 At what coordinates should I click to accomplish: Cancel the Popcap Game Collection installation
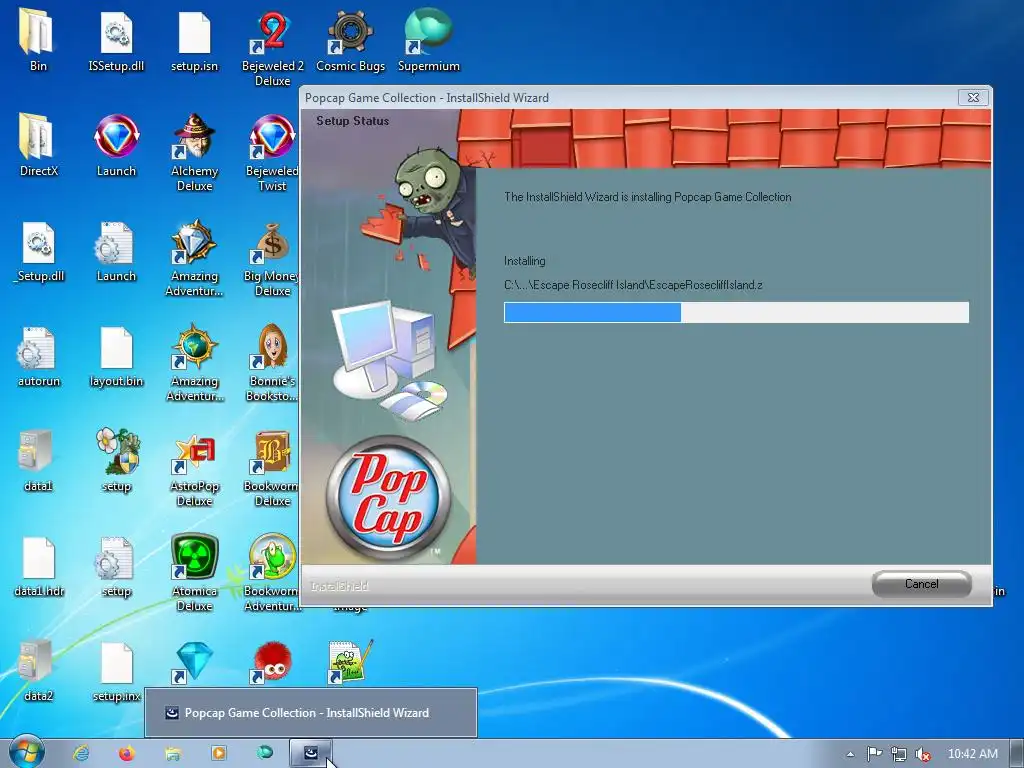(921, 584)
